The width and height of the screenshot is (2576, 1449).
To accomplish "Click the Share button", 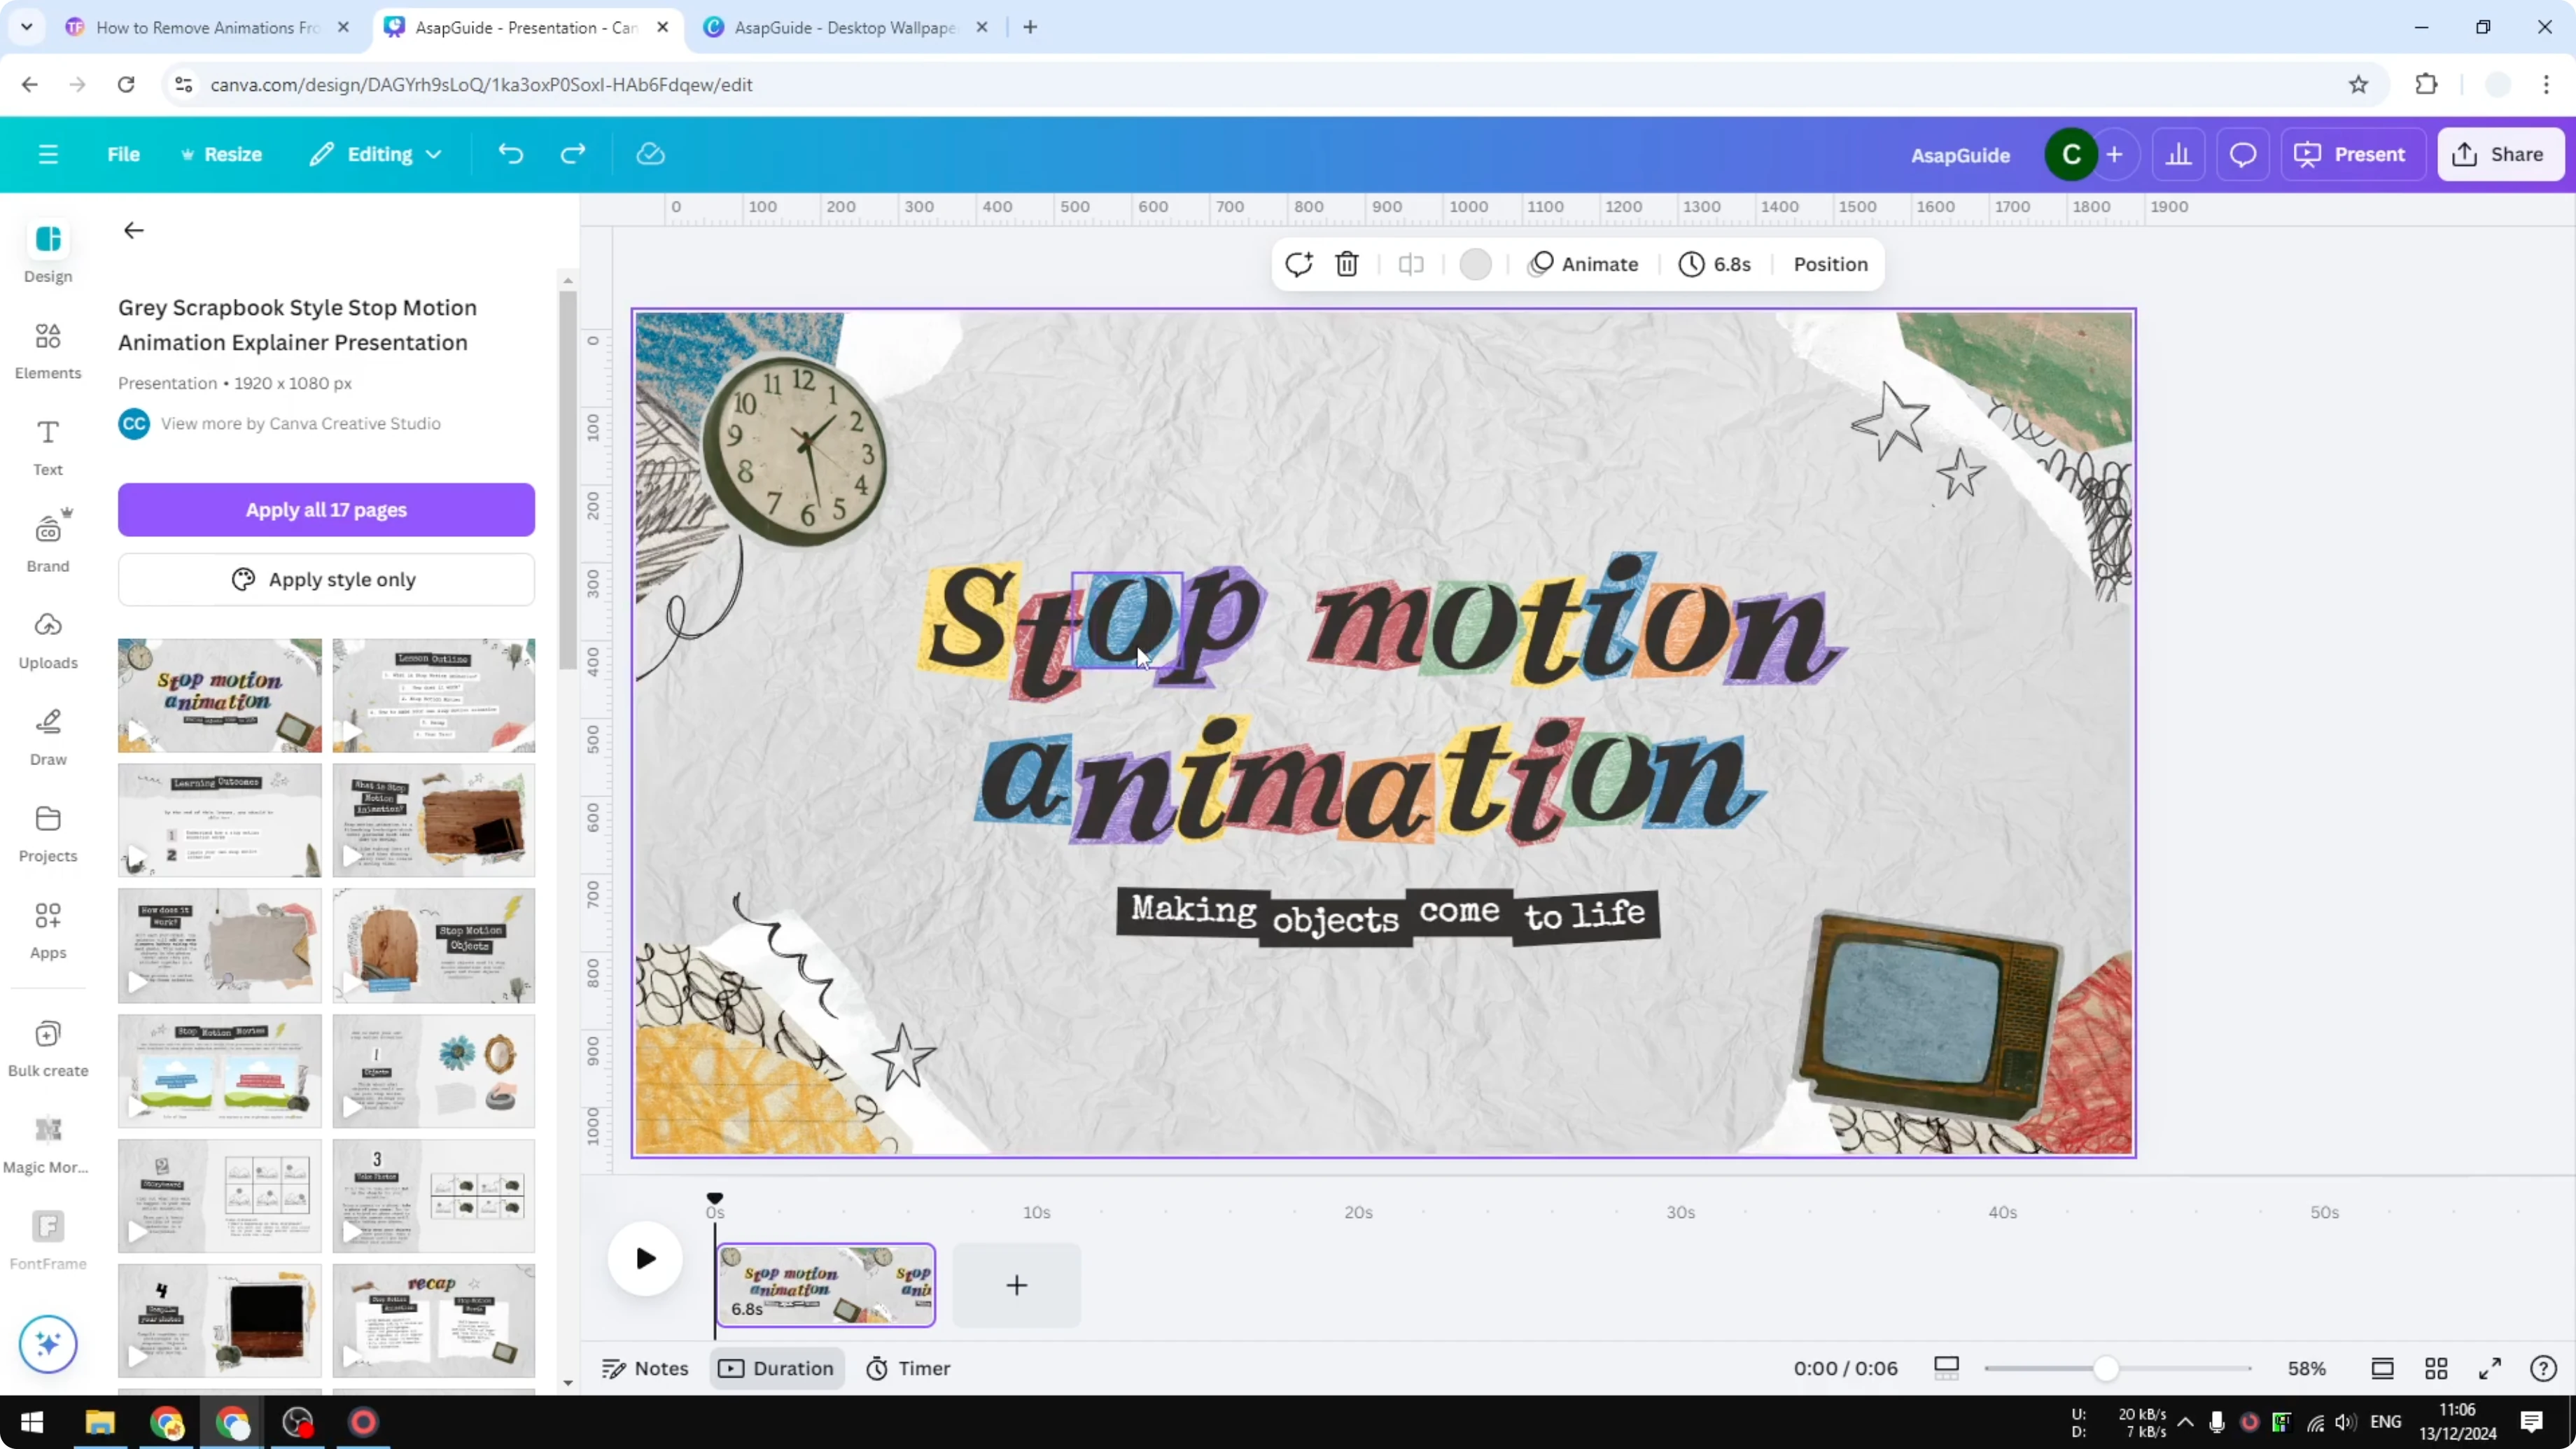I will 2500,154.
